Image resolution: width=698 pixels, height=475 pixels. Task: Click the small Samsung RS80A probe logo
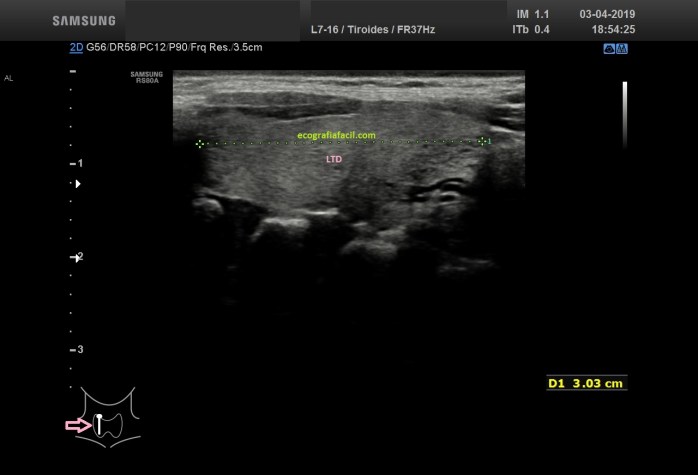[x=146, y=77]
